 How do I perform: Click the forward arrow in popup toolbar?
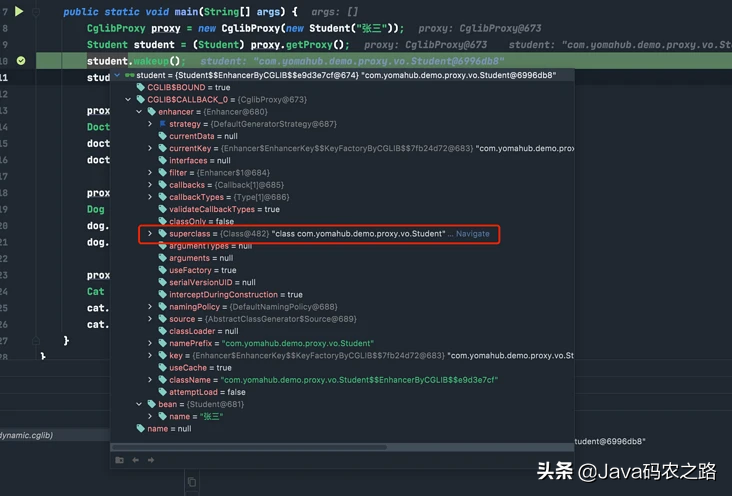pos(151,460)
